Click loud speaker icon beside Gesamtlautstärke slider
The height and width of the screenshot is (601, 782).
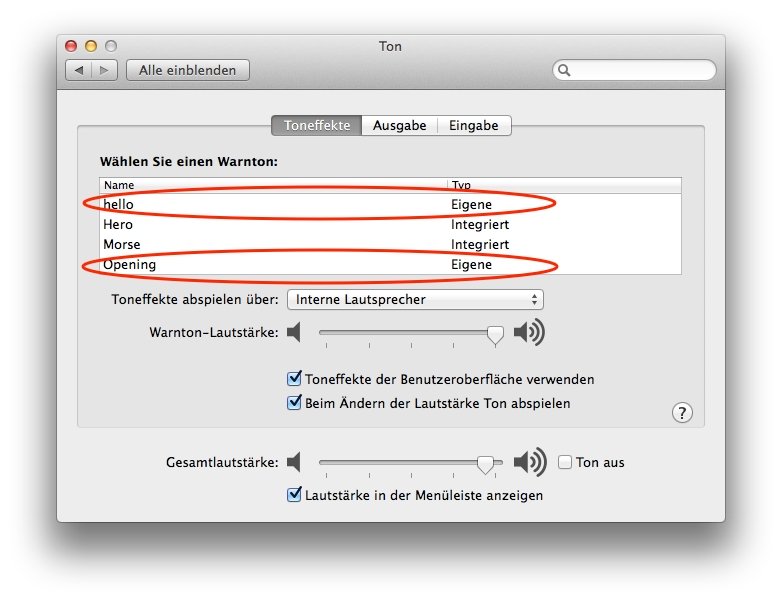point(530,462)
